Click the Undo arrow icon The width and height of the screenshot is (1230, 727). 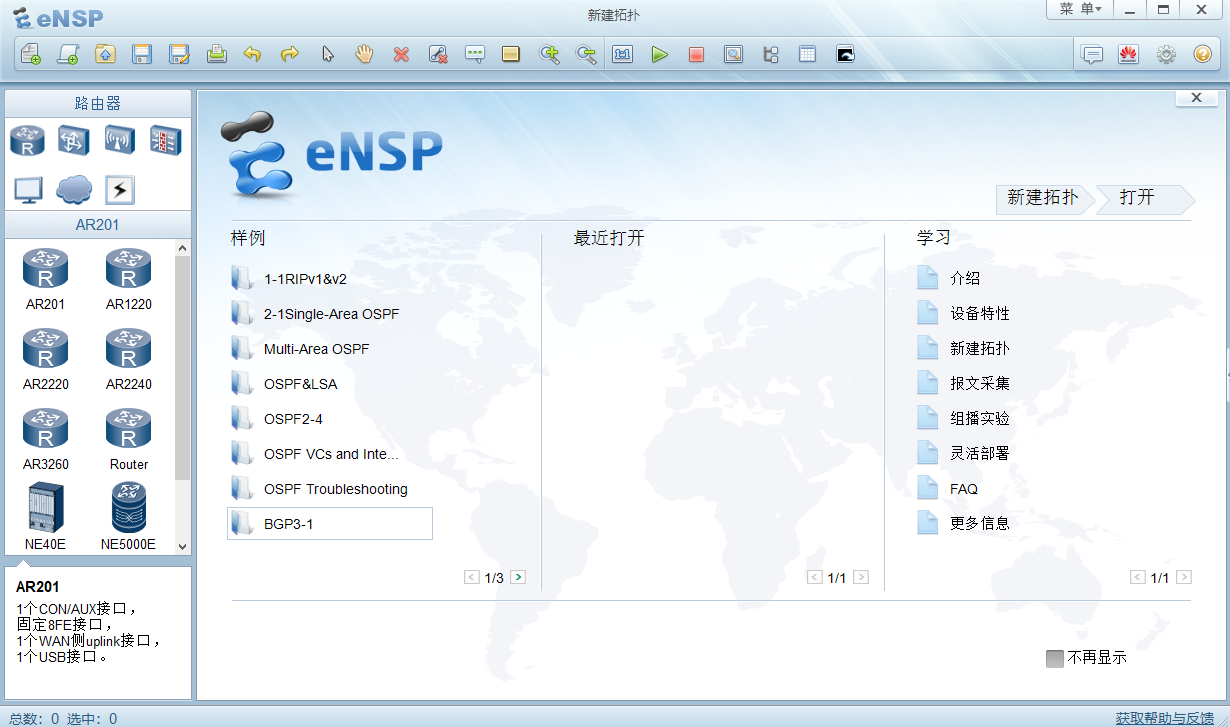(x=253, y=54)
